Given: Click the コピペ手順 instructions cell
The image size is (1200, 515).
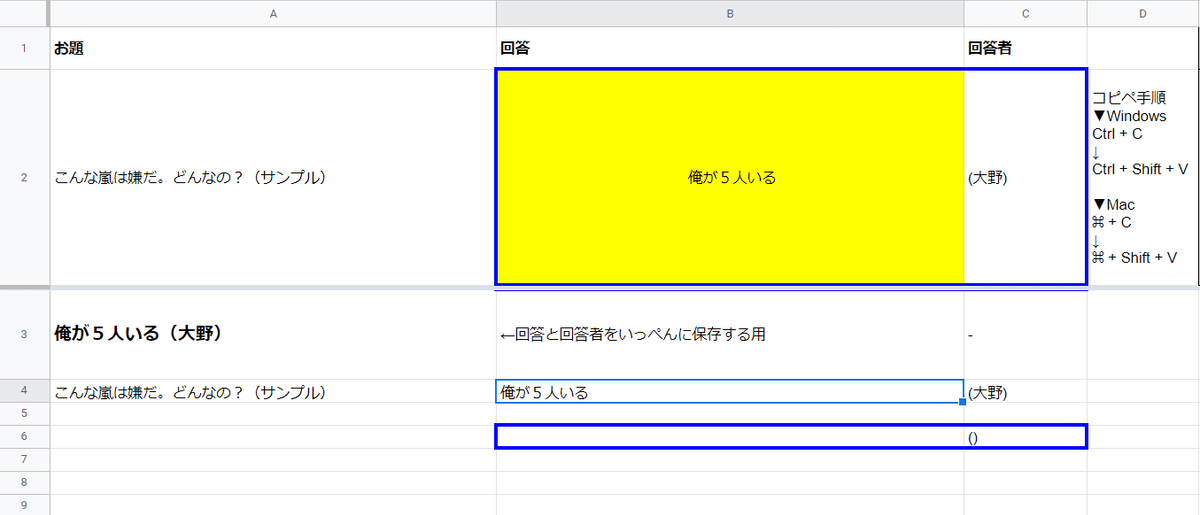Looking at the screenshot, I should (x=1143, y=177).
